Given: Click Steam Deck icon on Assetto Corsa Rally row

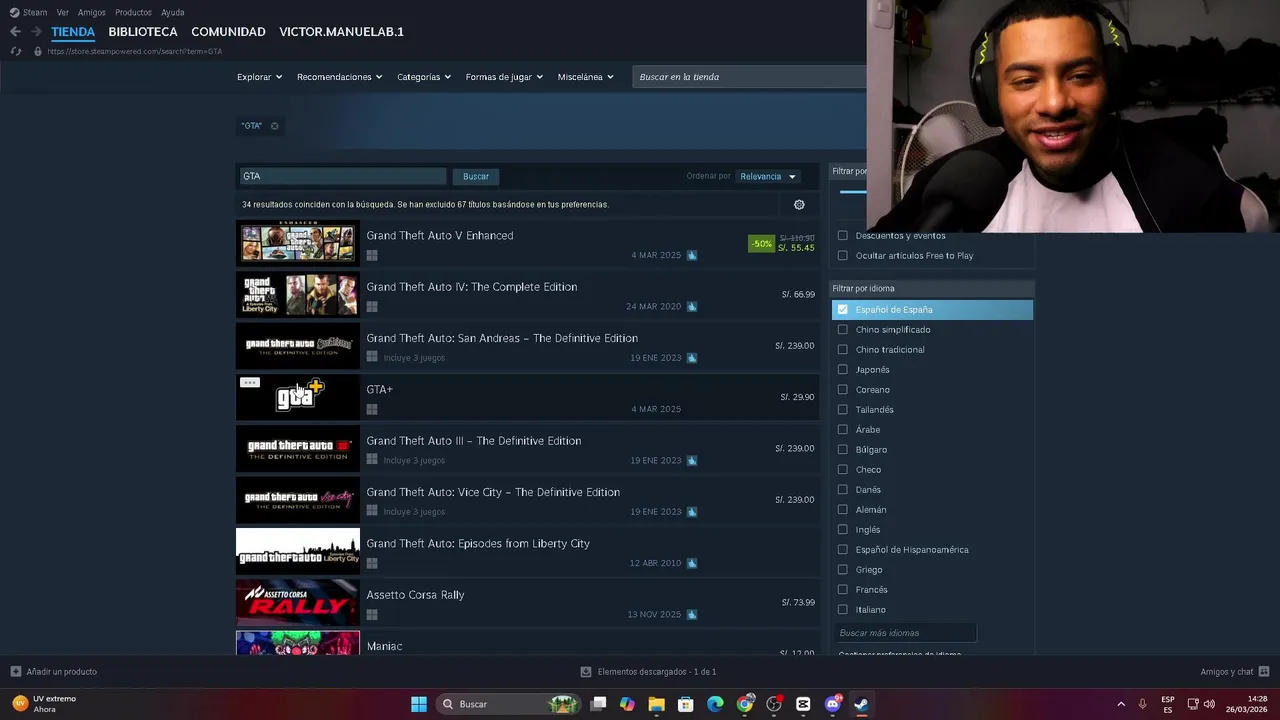Looking at the screenshot, I should (x=692, y=615).
